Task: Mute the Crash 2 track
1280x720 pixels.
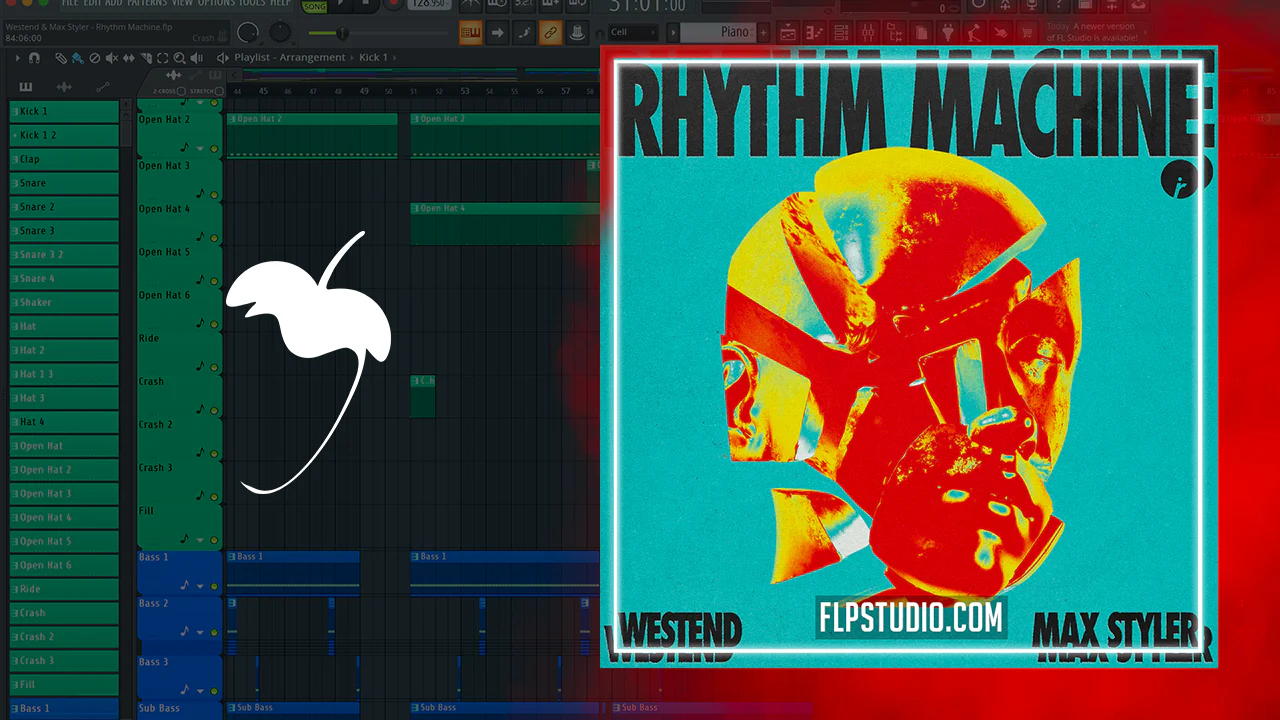Action: [x=213, y=453]
